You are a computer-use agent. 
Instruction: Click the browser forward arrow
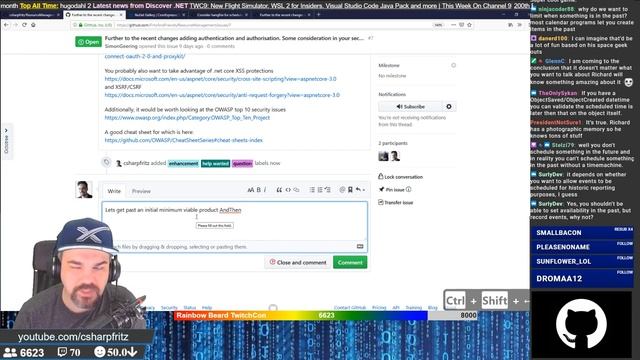click(x=15, y=25)
